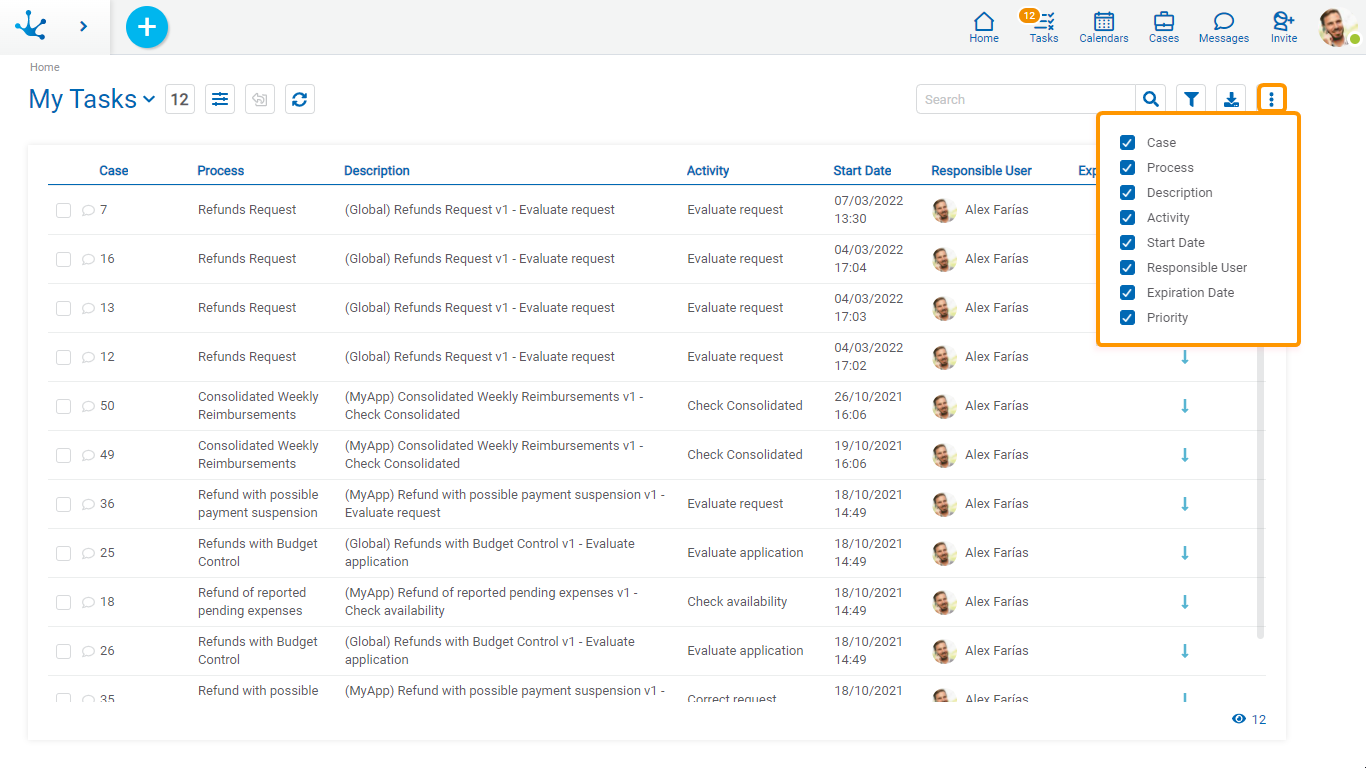Image resolution: width=1366 pixels, height=768 pixels.
Task: Sort by the Start Date column header
Action: pos(862,171)
